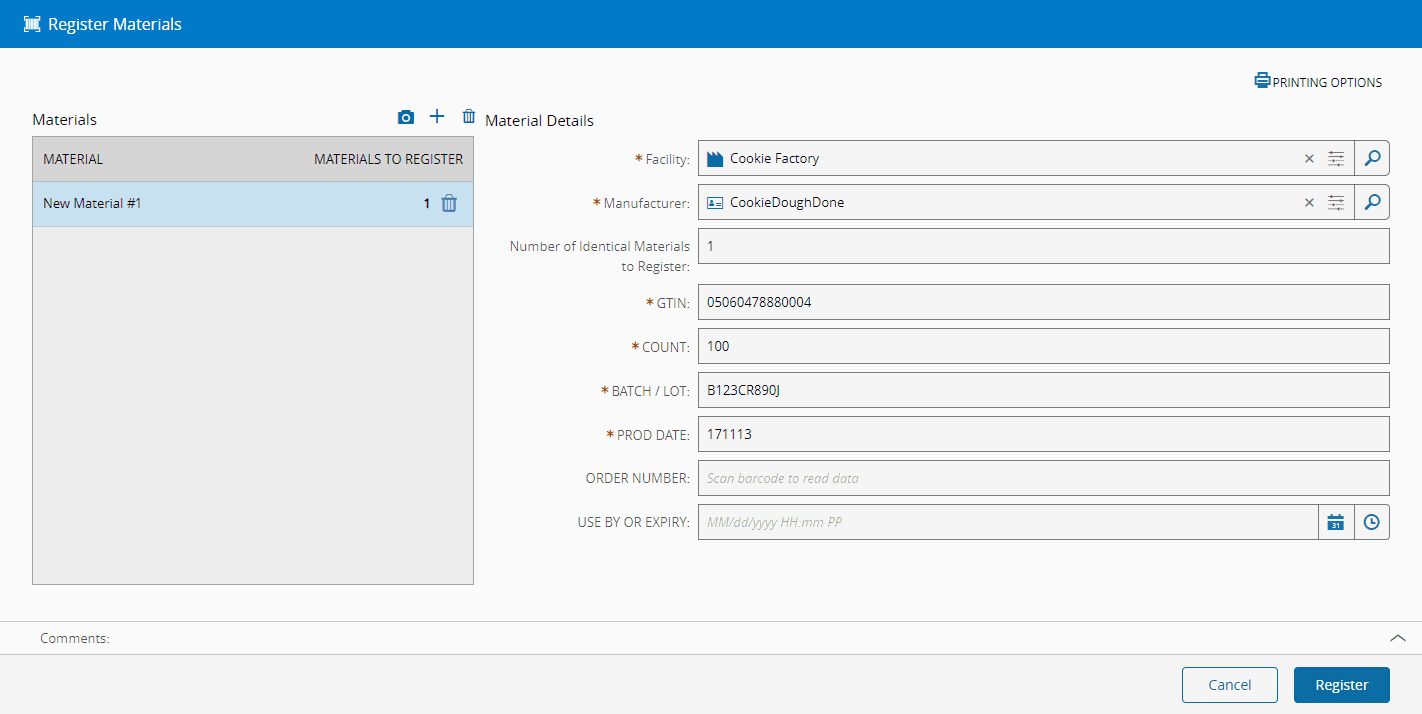Viewport: 1422px width, 714px height.
Task: Edit the BATCH / LOT field
Action: click(x=1043, y=390)
